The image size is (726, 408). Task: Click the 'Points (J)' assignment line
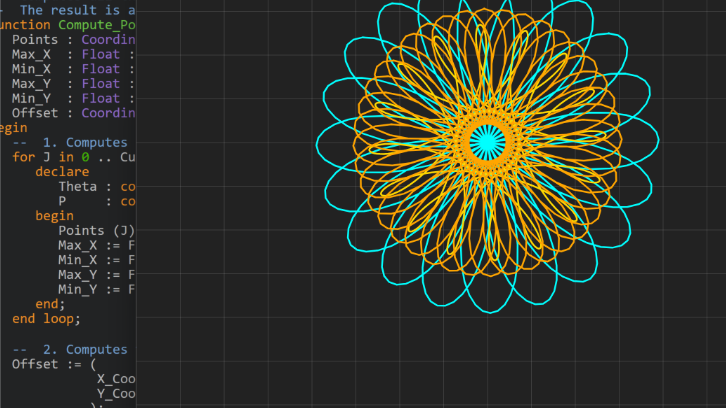[x=96, y=230]
